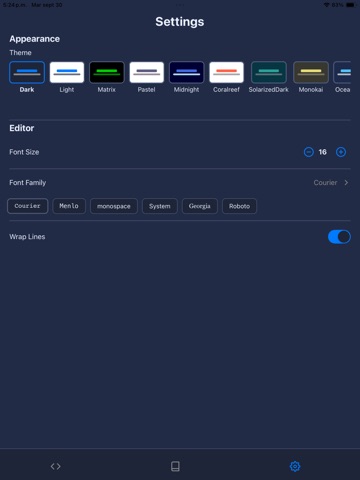This screenshot has width=360, height=480.
Task: Pick the Georgia font chip
Action: pyautogui.click(x=200, y=206)
